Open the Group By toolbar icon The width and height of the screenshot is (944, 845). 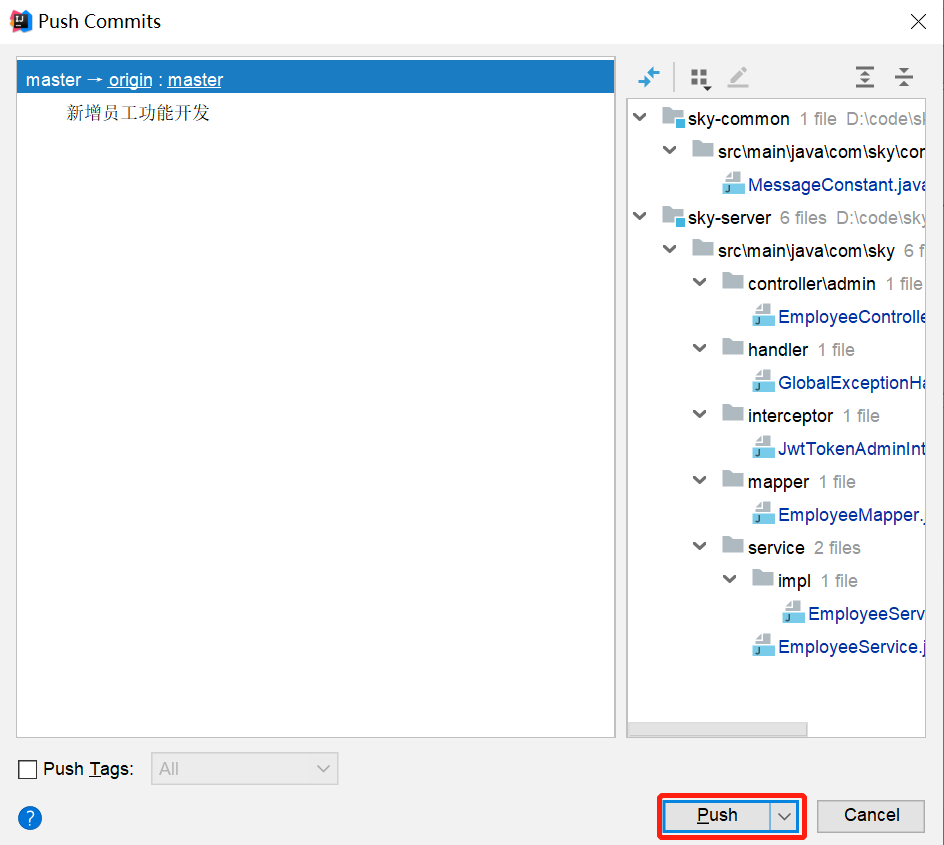[x=700, y=78]
